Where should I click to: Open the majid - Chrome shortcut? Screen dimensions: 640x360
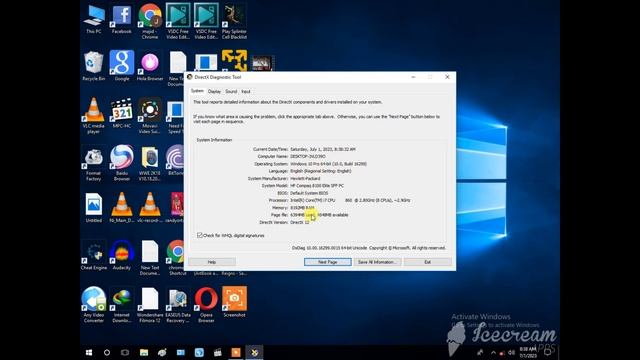[x=150, y=22]
